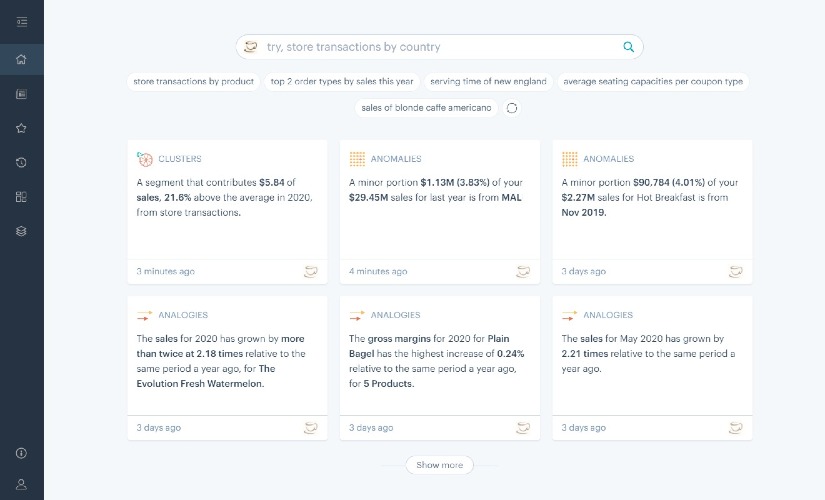Viewport: 825px width, 500px height.
Task: Select 'store transactions by product' suggestion
Action: point(193,81)
